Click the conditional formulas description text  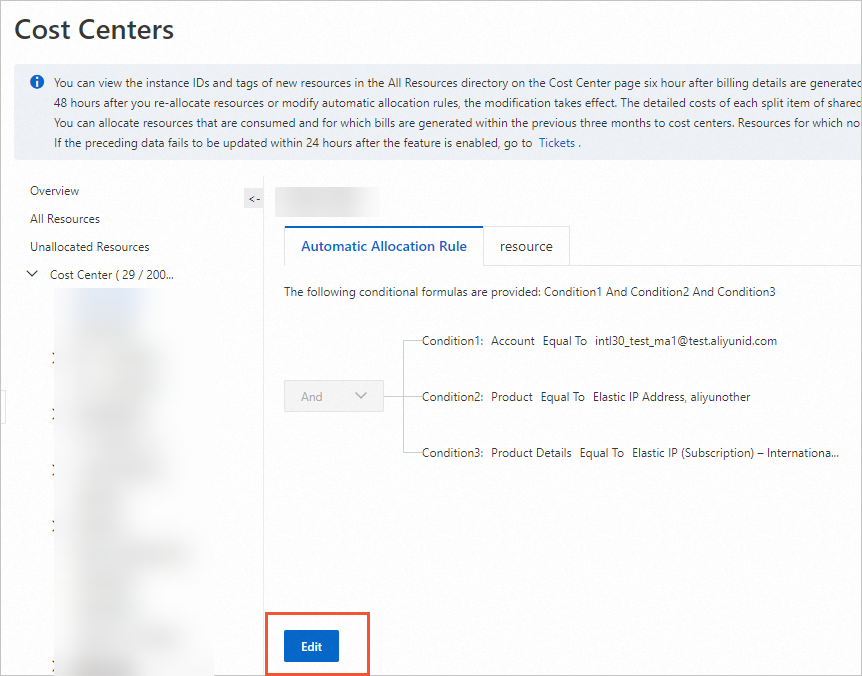(529, 292)
